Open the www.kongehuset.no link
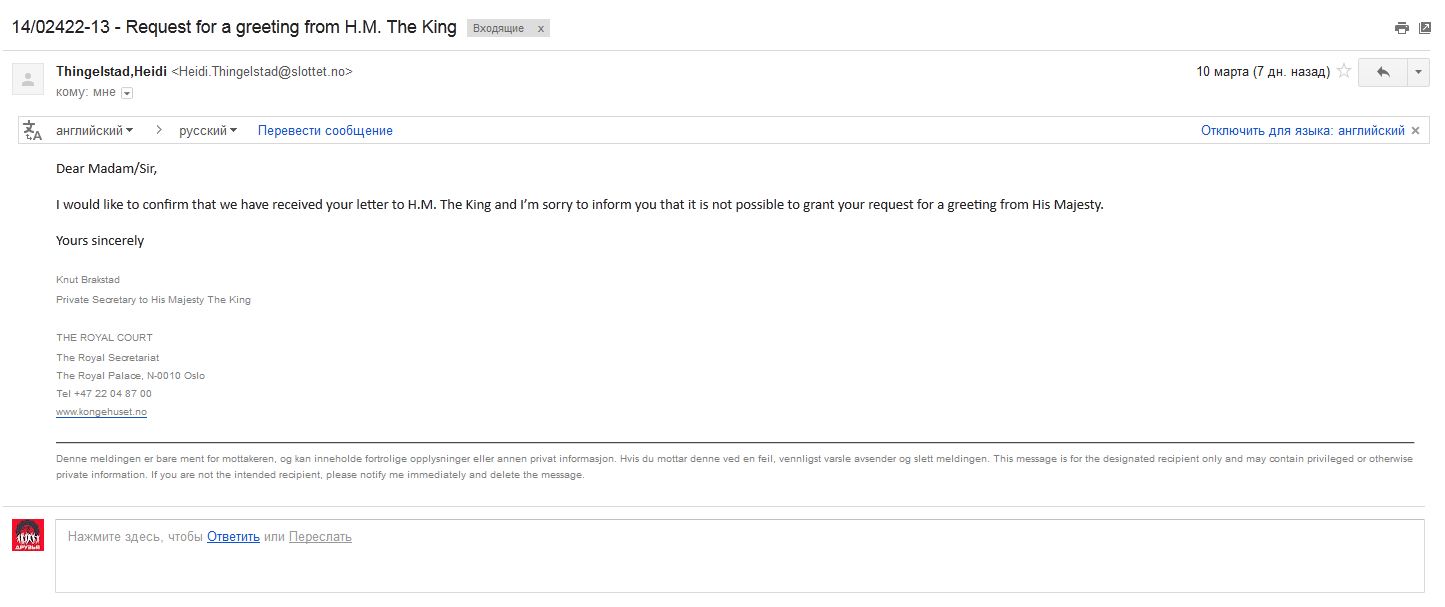 (101, 412)
